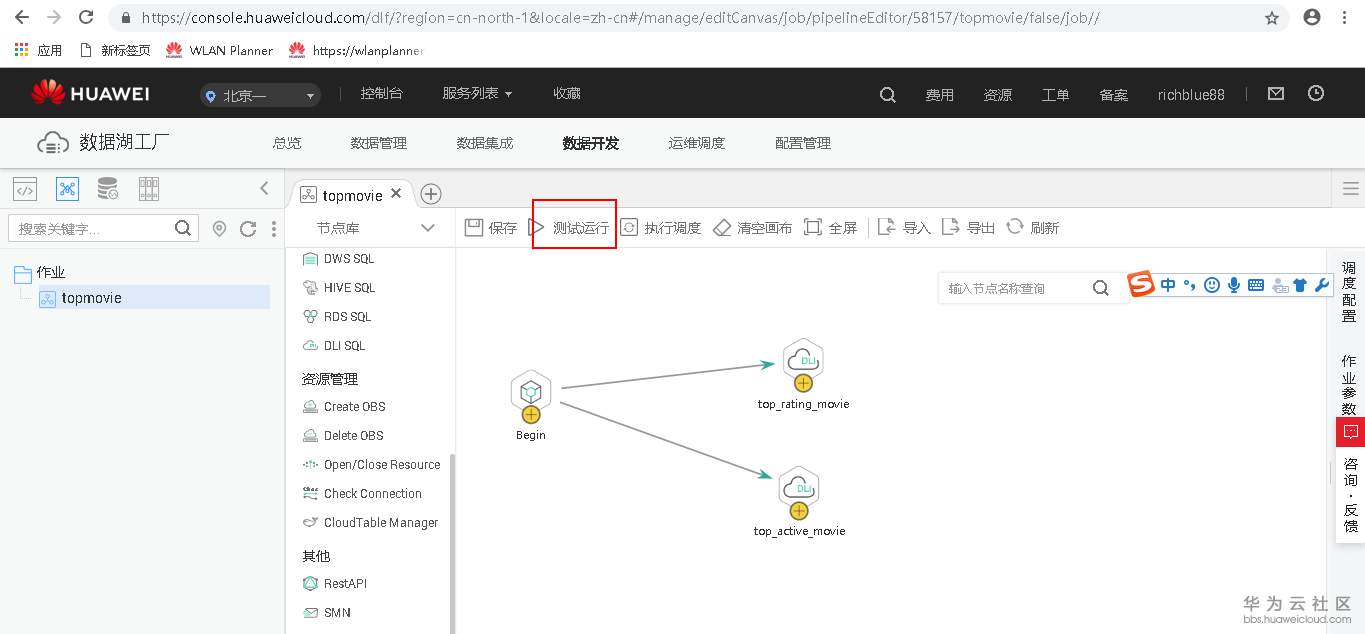
Task: Select the Create OBS node
Action: pyautogui.click(x=344, y=406)
